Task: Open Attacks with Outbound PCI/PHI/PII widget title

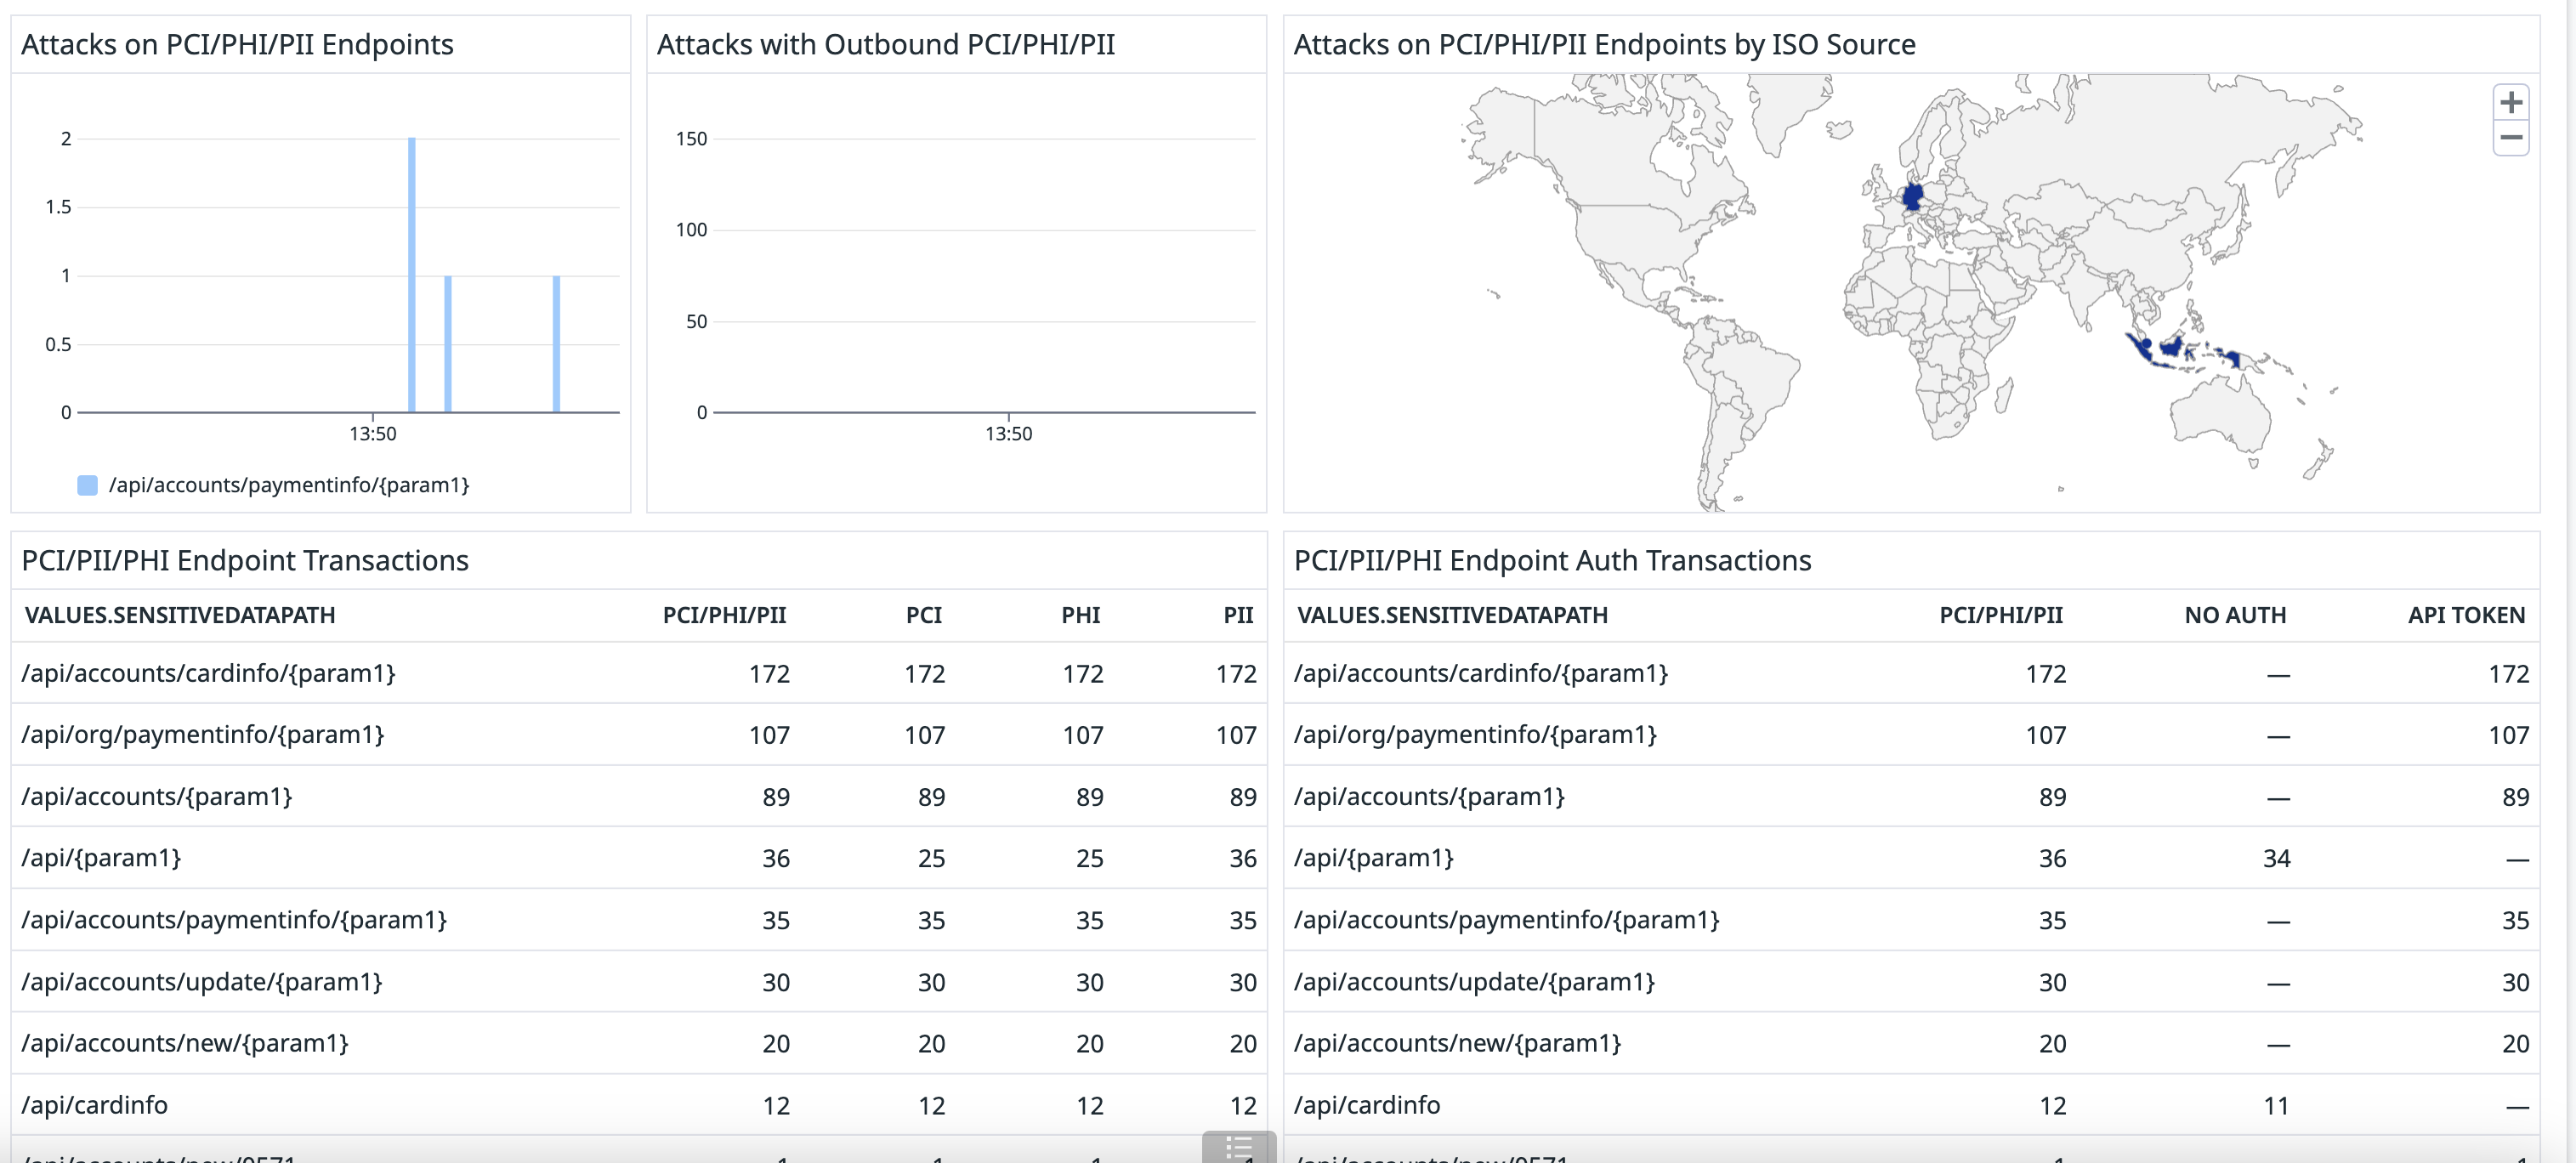Action: click(x=885, y=45)
